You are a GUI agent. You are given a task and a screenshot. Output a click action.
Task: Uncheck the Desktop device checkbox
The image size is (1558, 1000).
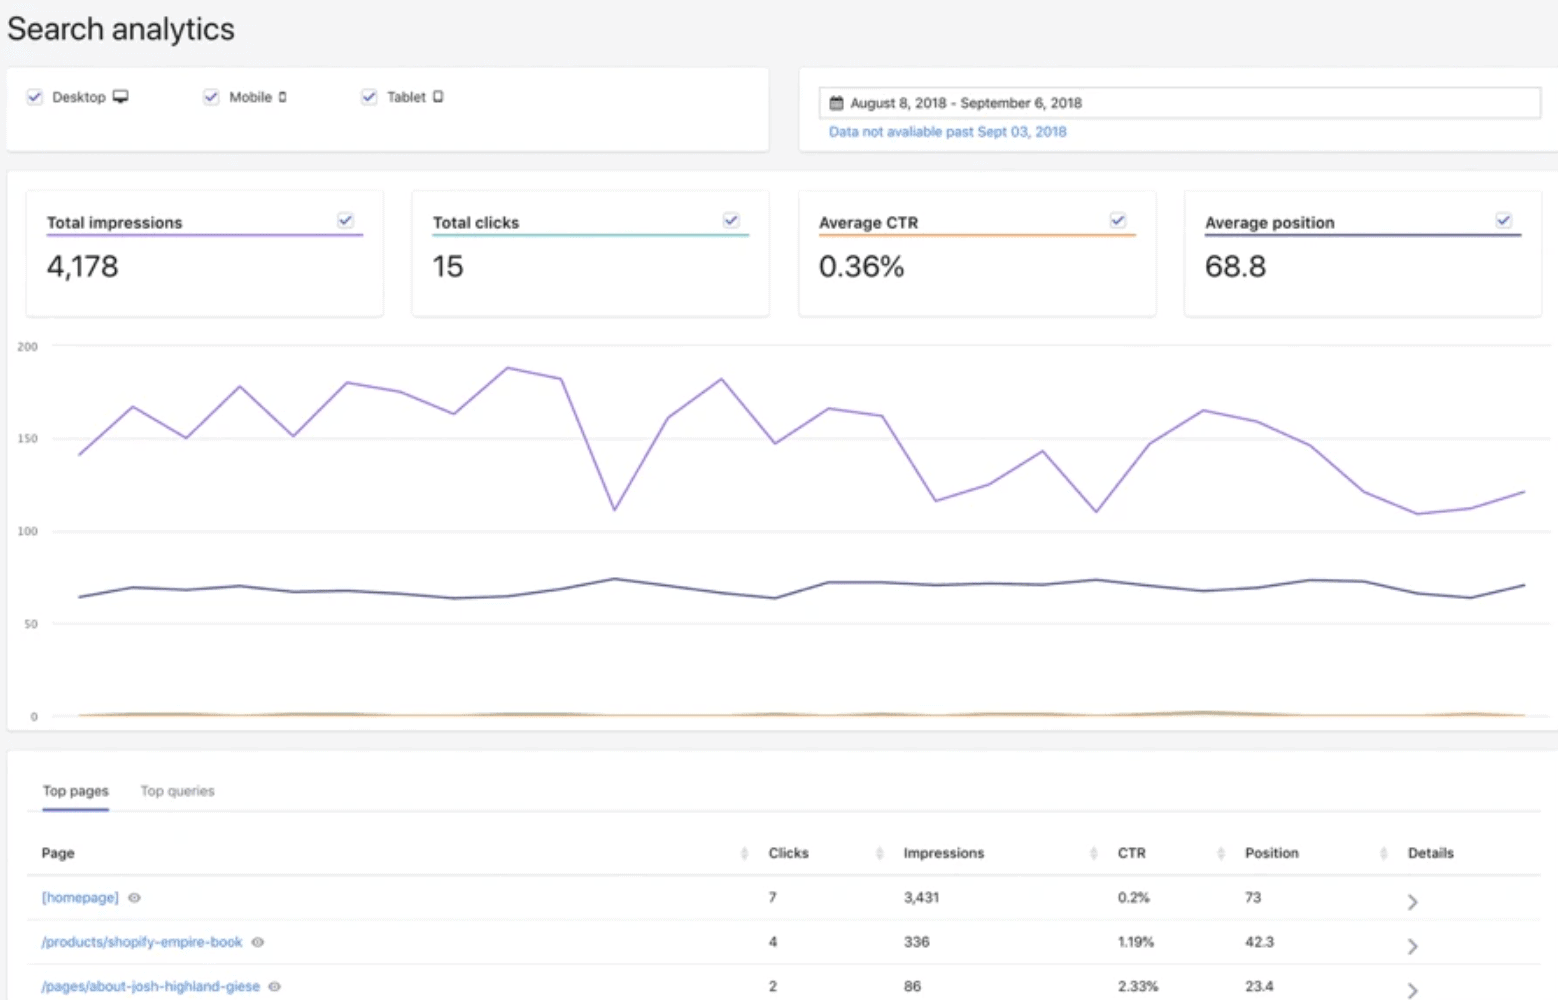coord(35,97)
